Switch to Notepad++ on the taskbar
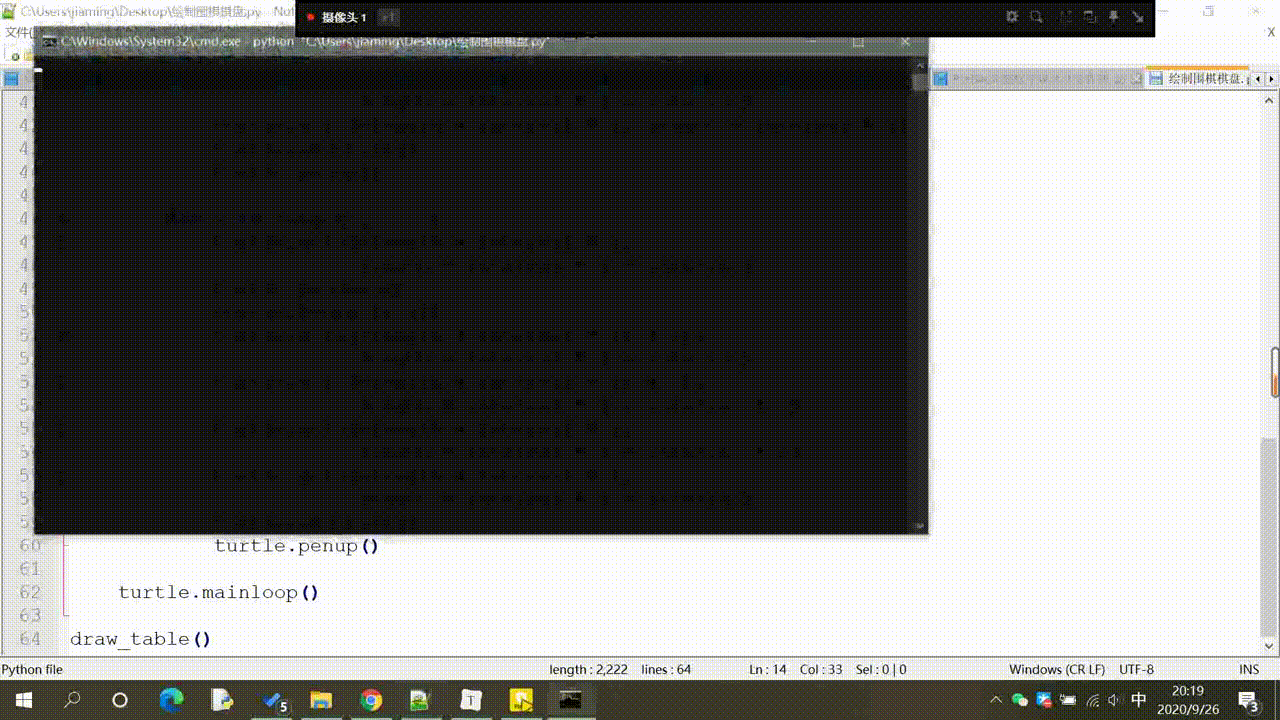The image size is (1280, 720). point(421,700)
